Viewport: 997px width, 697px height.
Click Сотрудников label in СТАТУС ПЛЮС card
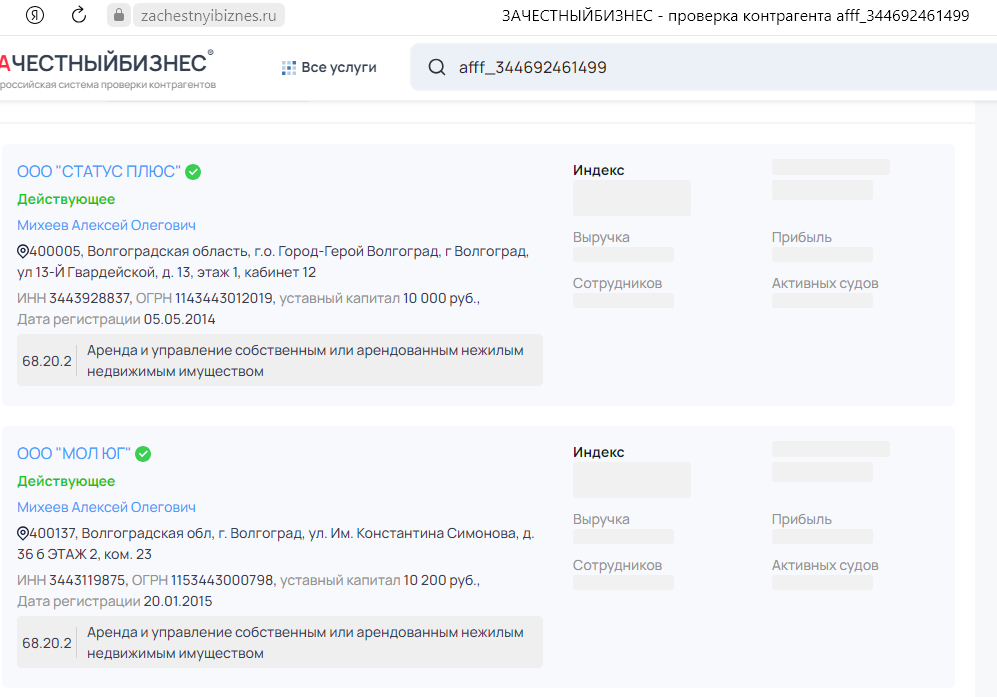click(617, 284)
